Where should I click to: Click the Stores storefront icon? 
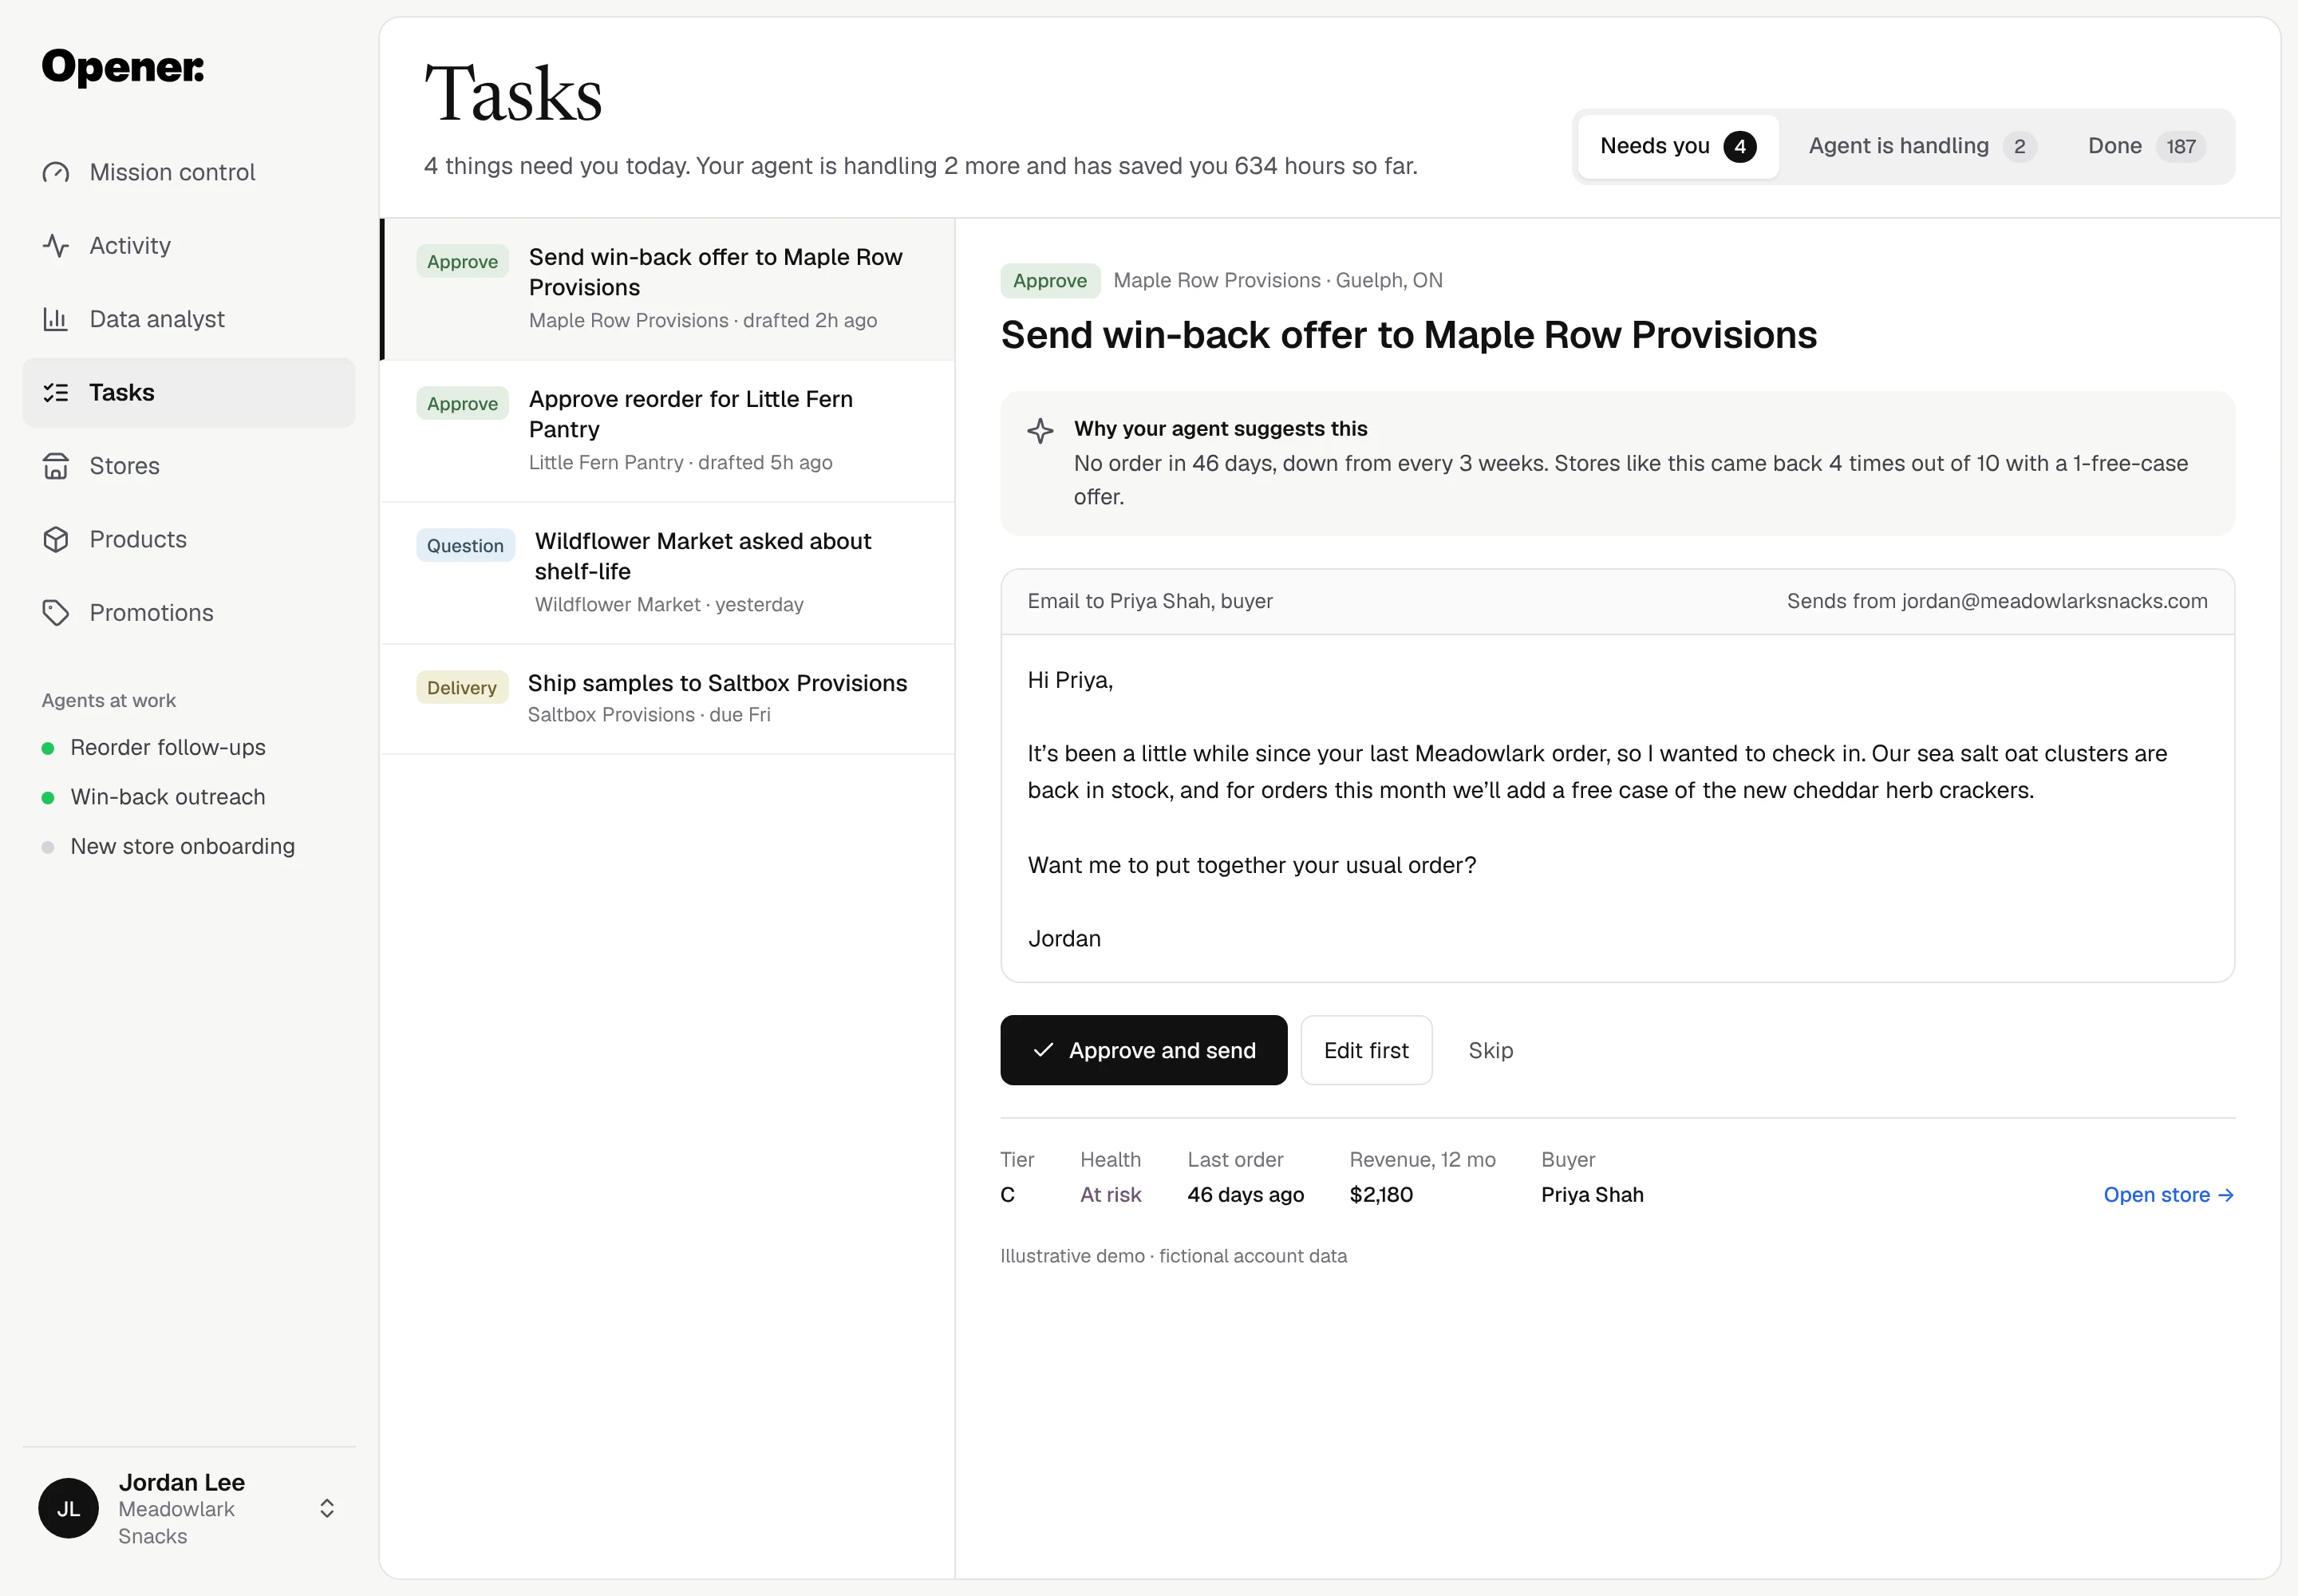click(x=56, y=466)
